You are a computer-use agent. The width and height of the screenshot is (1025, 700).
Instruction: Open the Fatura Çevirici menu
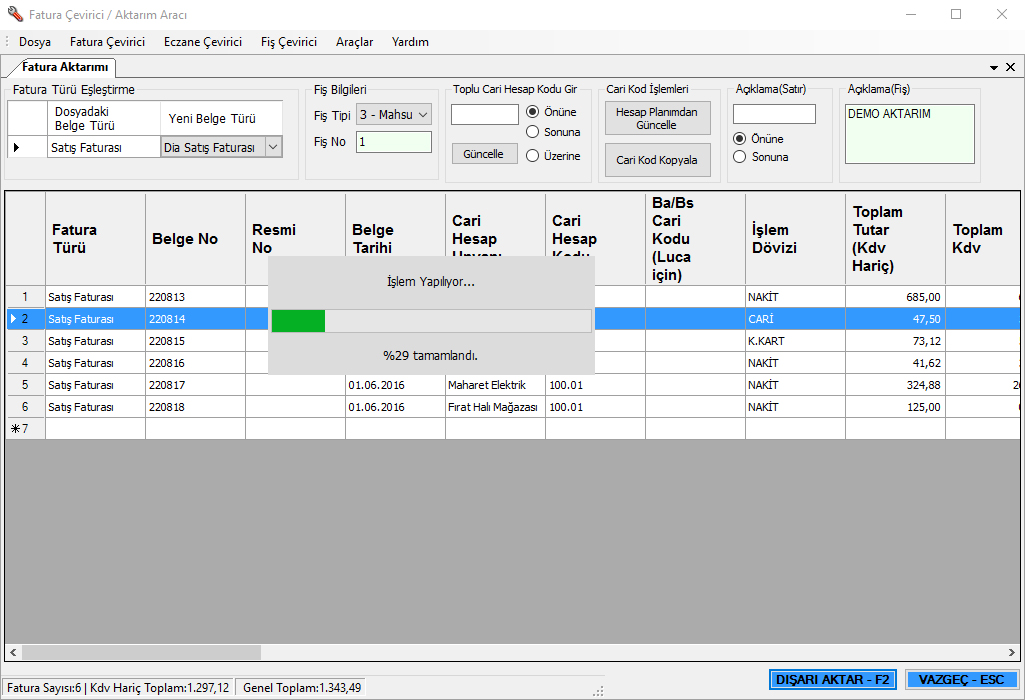(x=107, y=42)
